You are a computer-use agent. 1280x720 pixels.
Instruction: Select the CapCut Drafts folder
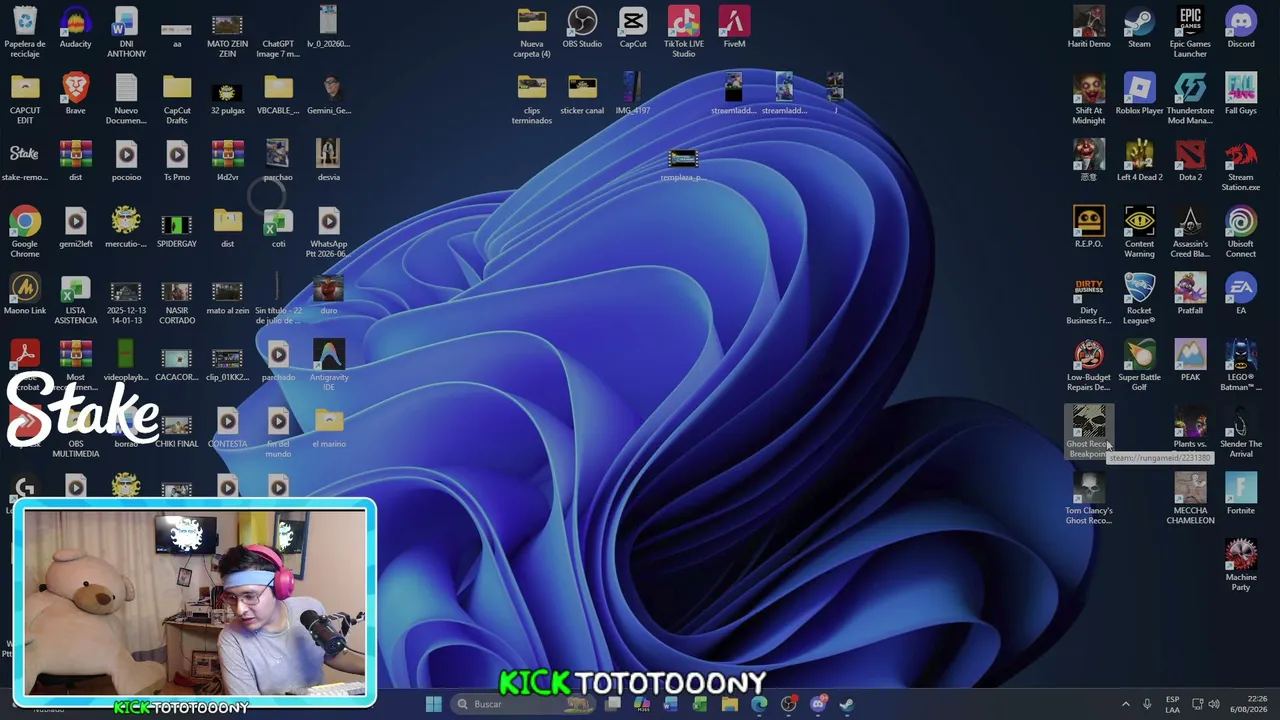[177, 98]
